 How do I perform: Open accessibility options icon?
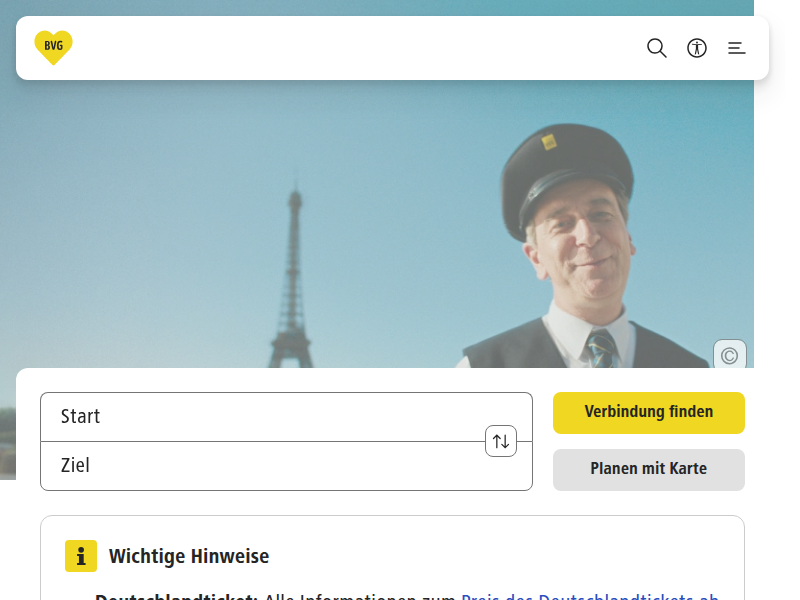697,48
